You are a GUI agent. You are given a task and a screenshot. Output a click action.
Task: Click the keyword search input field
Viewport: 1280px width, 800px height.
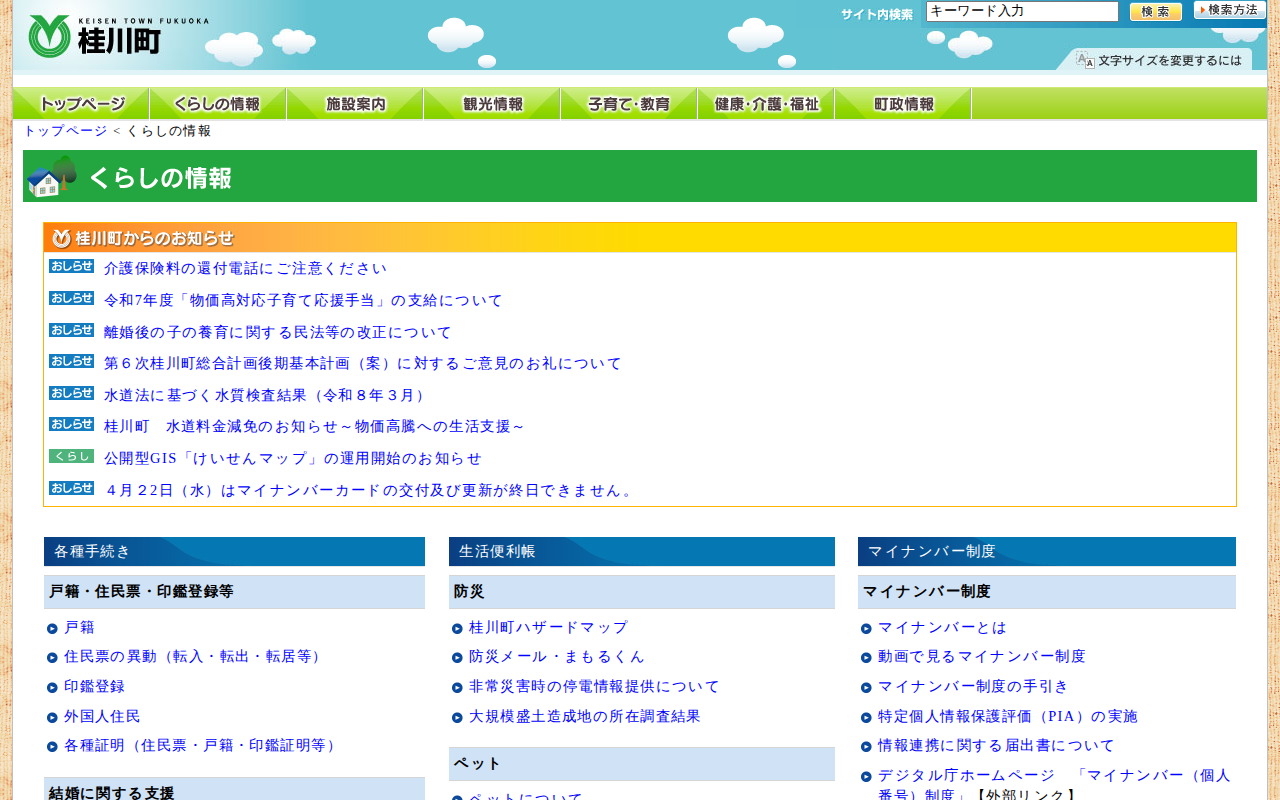(1022, 12)
